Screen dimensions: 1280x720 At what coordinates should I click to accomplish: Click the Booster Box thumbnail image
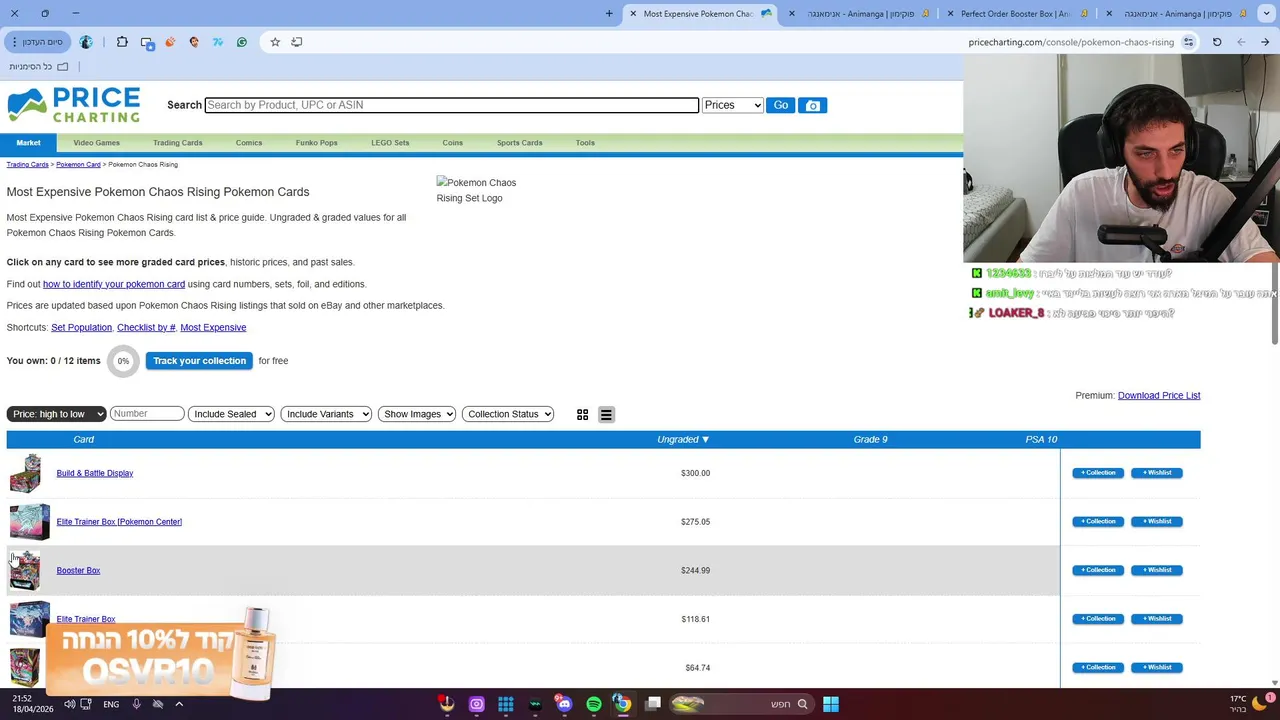click(x=25, y=570)
